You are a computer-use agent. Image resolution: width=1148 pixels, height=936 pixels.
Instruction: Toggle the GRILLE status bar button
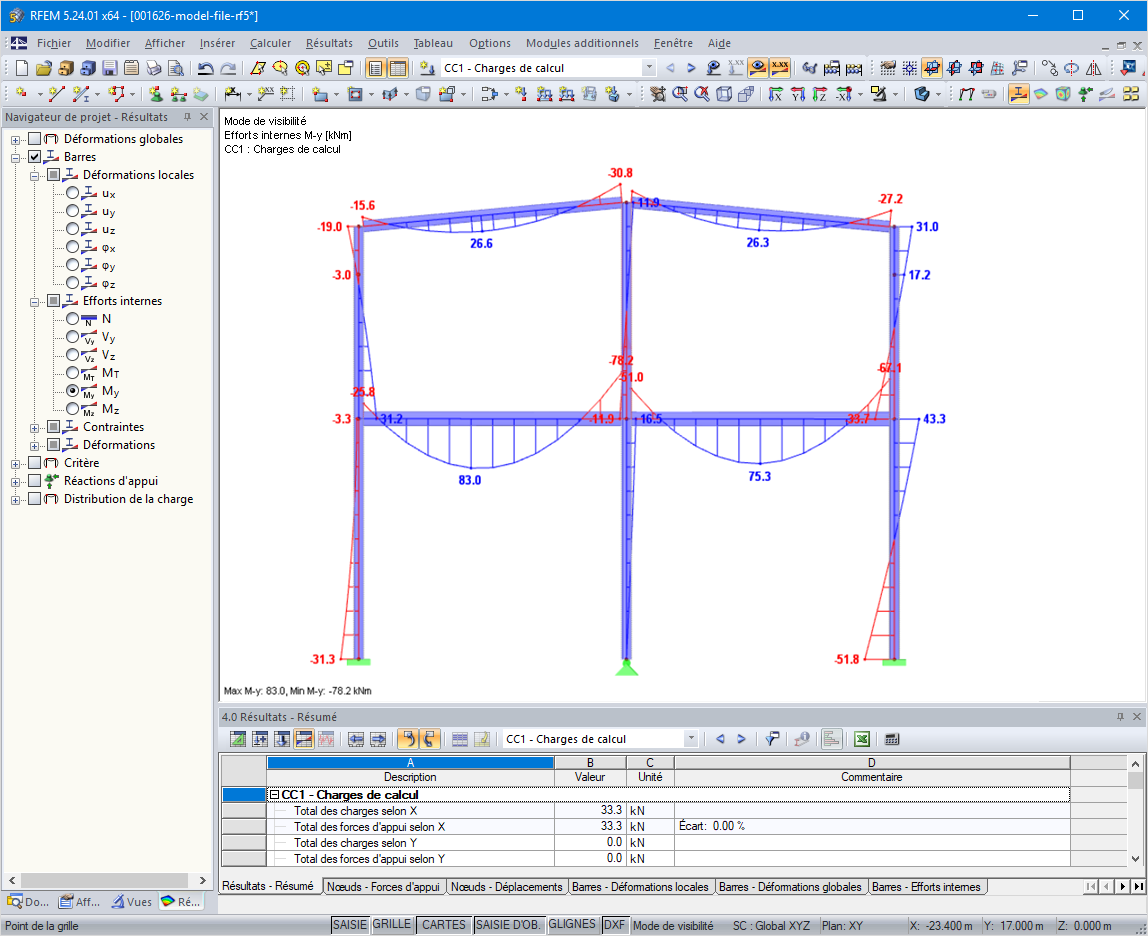point(392,925)
